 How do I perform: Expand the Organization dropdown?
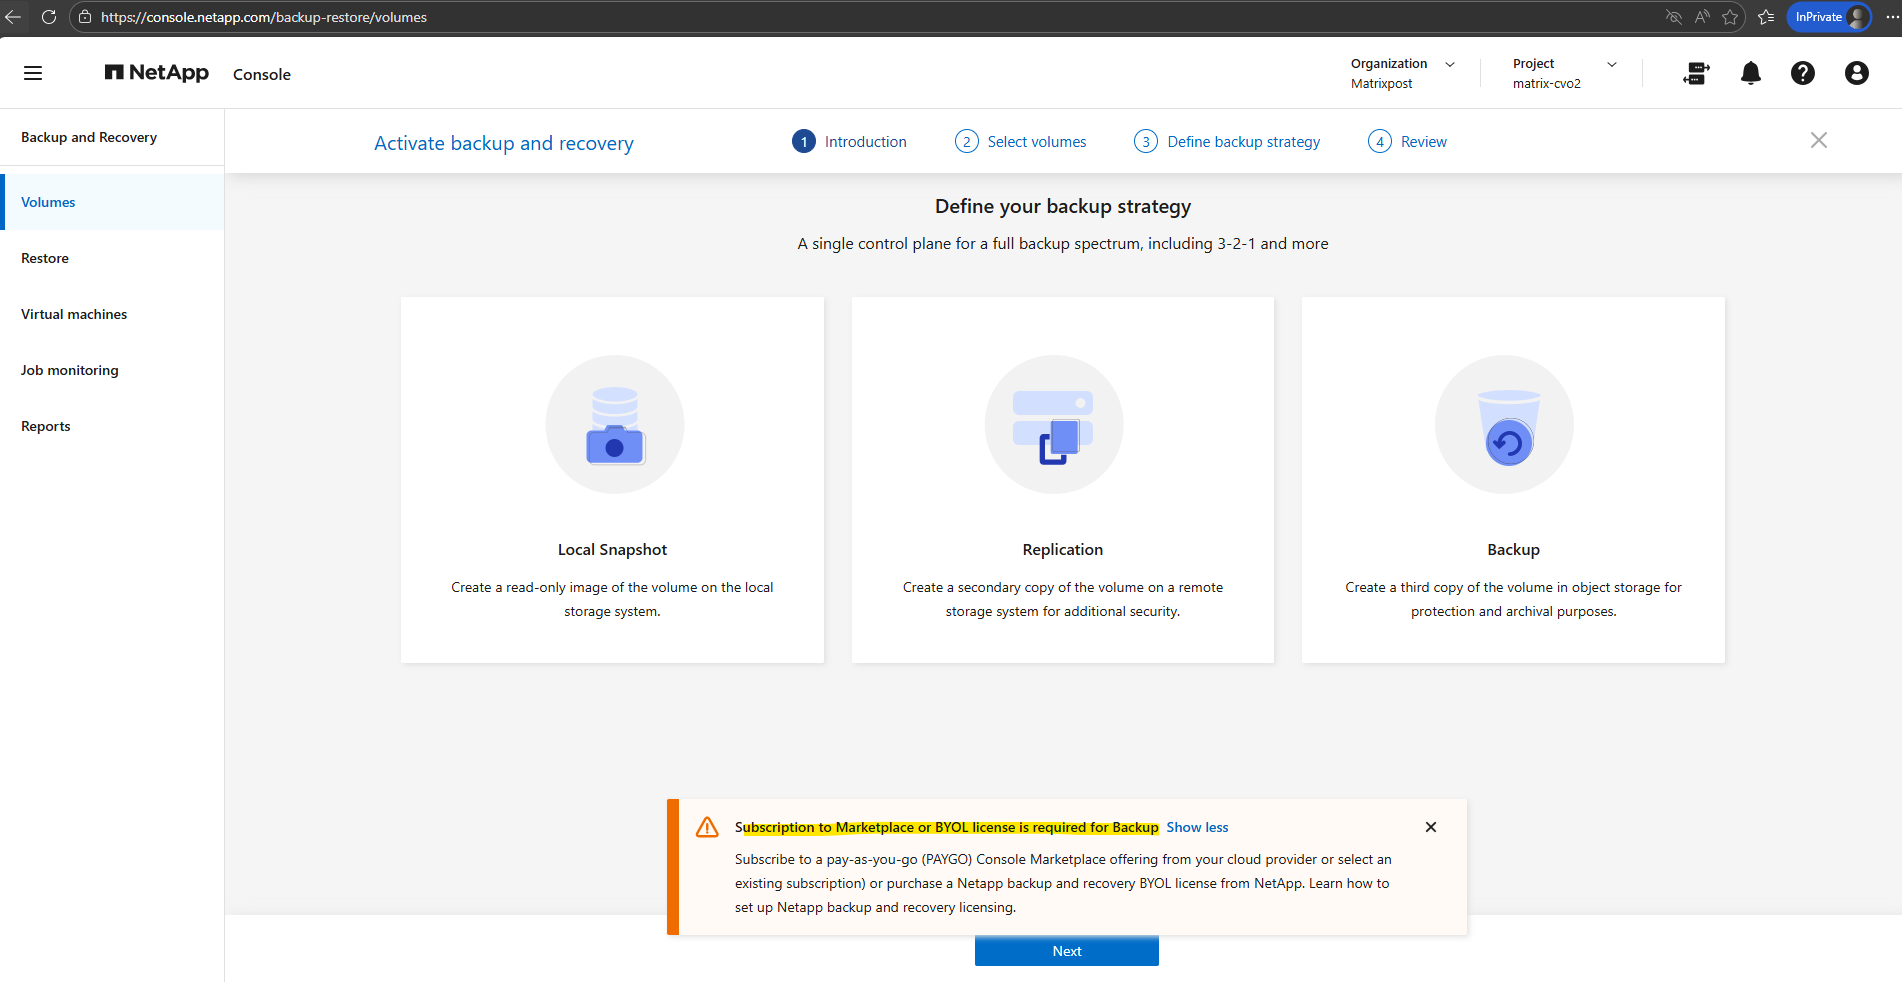point(1450,64)
